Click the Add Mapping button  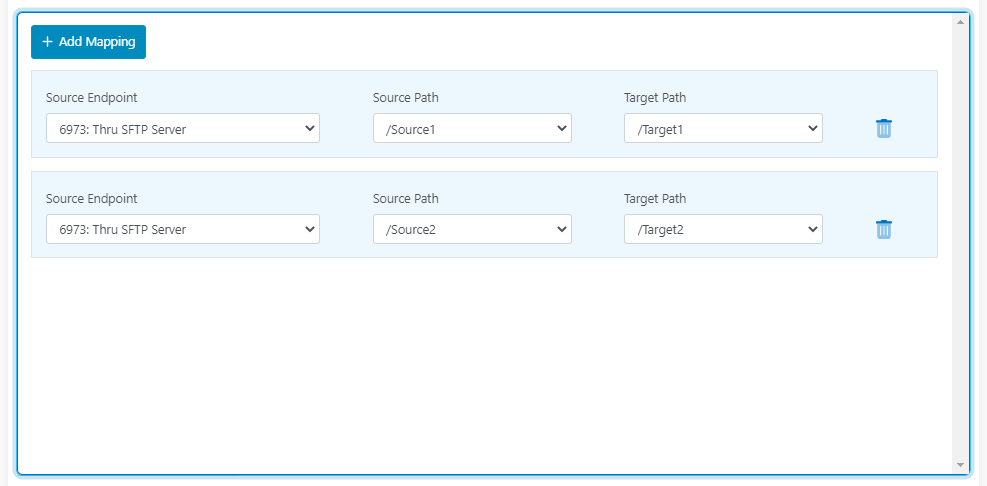(x=88, y=42)
